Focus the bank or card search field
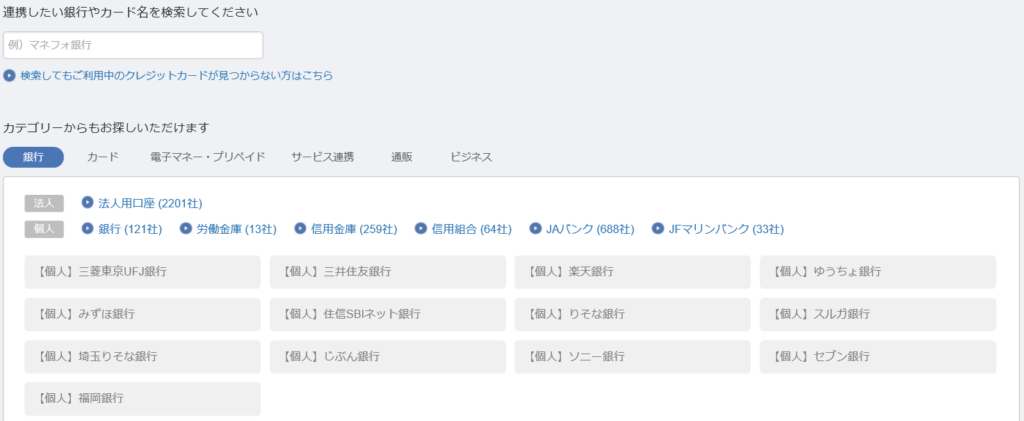1024x421 pixels. pyautogui.click(x=133, y=45)
